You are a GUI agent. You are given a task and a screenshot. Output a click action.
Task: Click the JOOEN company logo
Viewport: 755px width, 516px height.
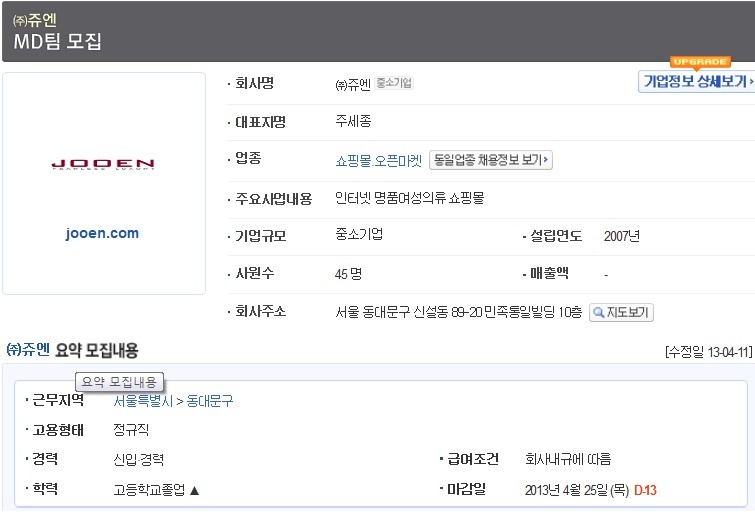point(103,165)
